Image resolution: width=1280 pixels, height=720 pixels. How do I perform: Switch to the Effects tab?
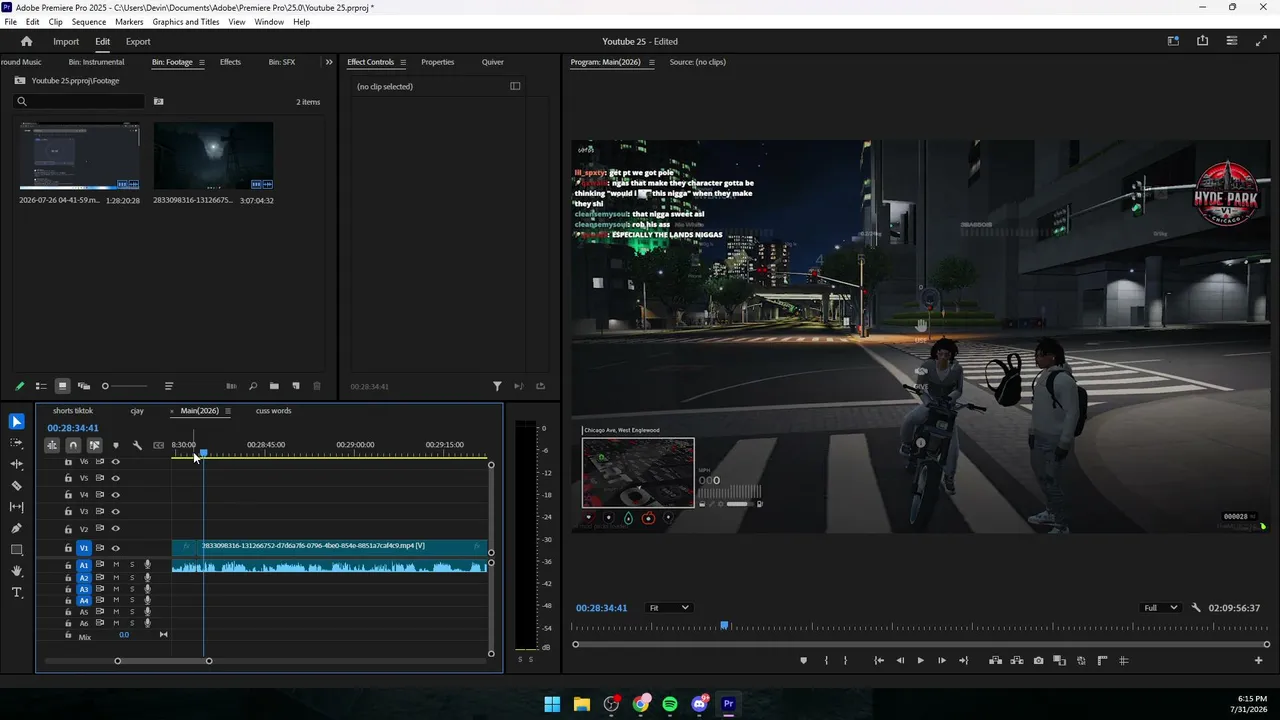tap(230, 62)
